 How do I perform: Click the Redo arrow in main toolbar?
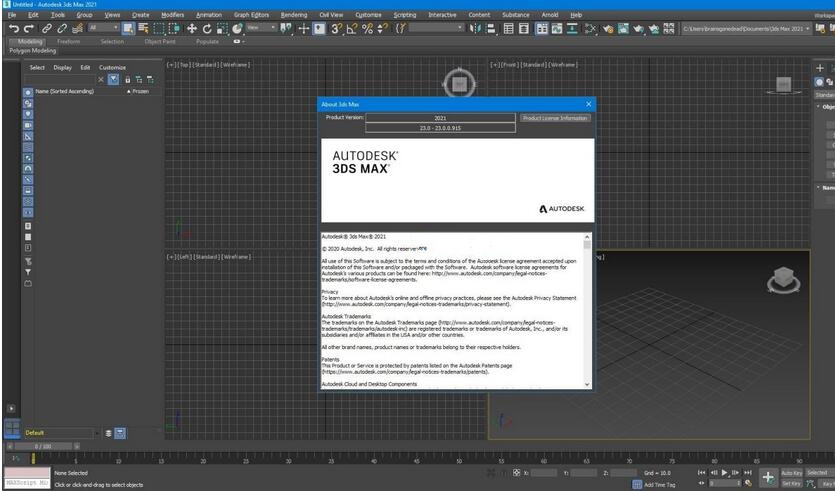coord(29,29)
